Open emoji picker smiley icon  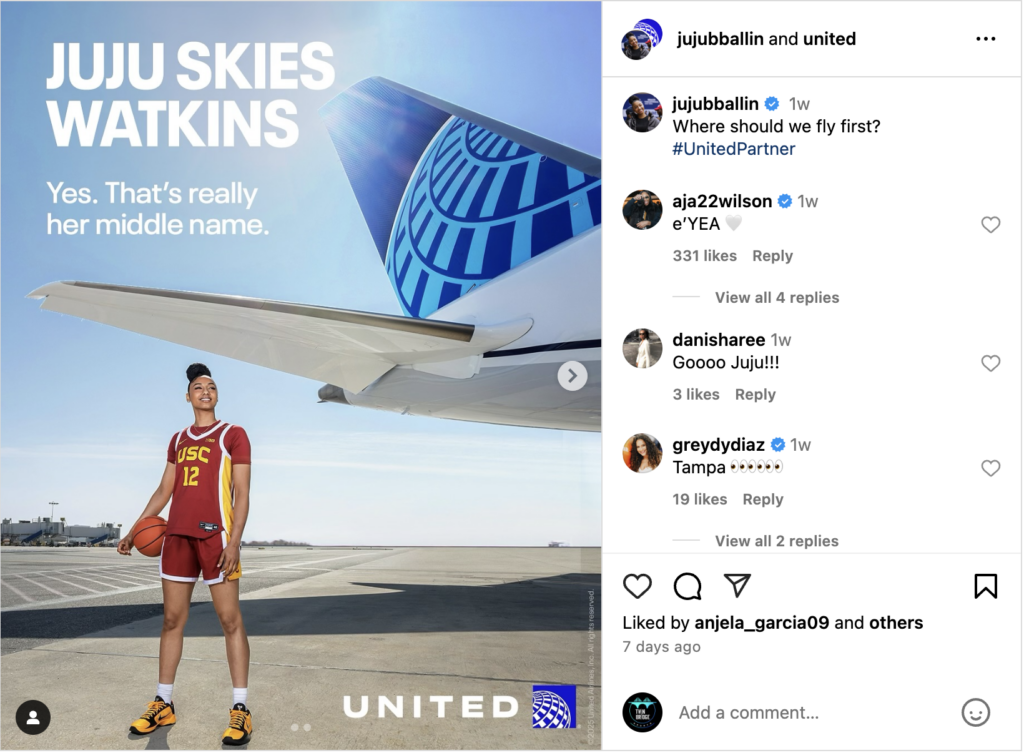point(976,713)
